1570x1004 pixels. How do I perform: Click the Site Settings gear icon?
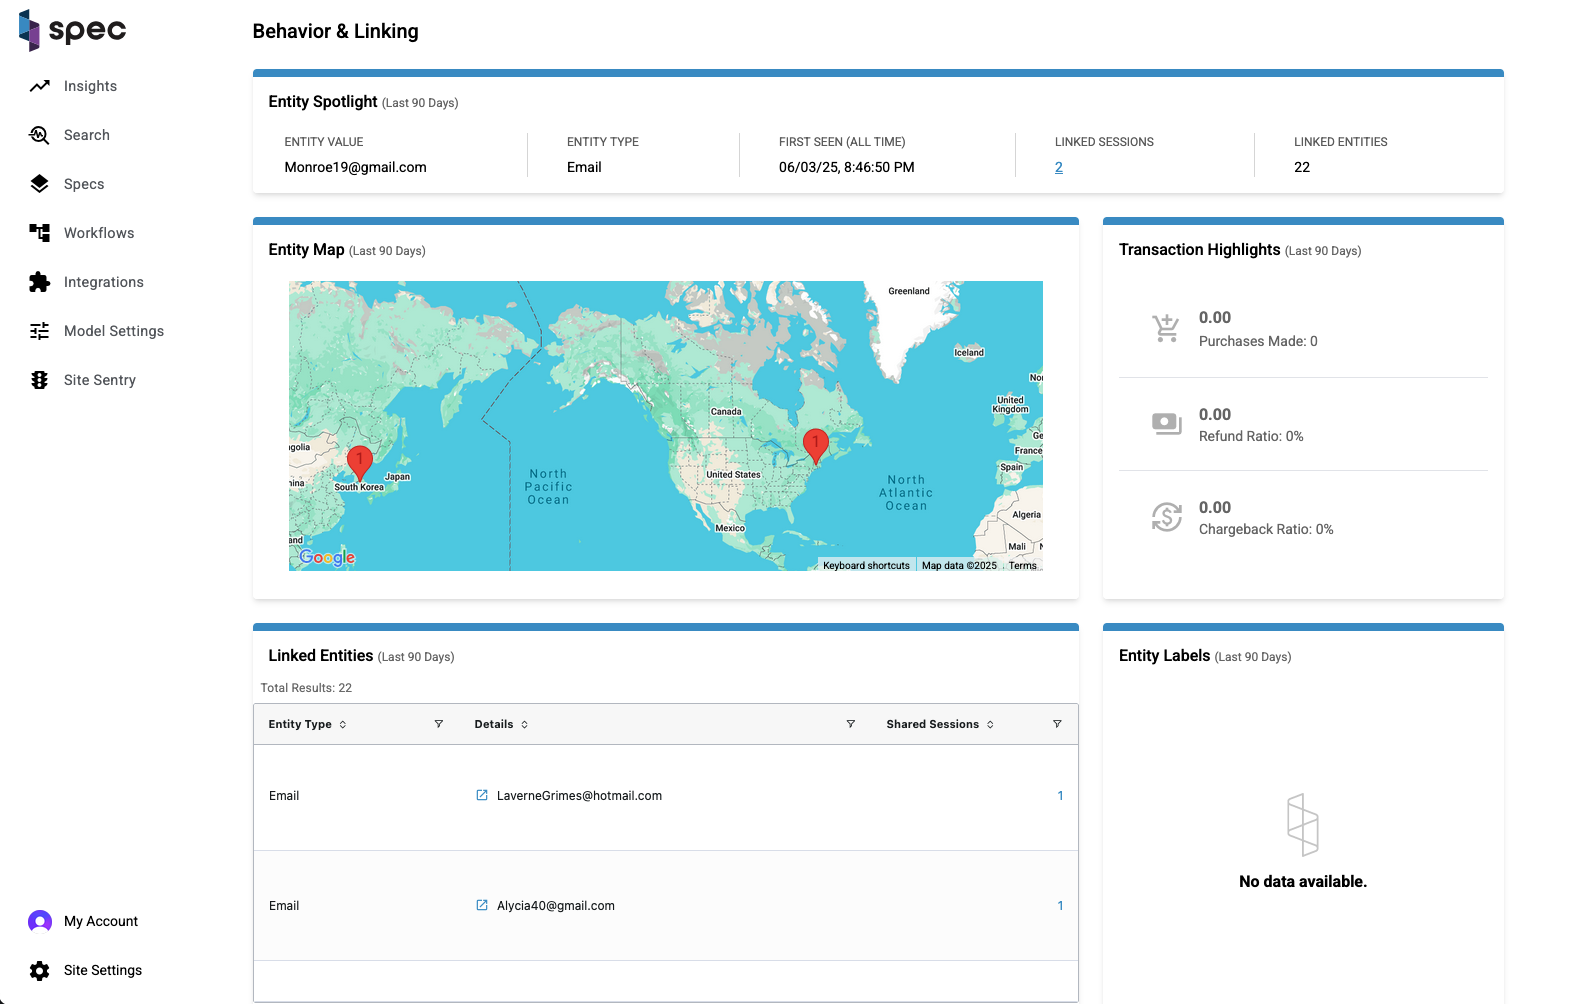click(x=40, y=970)
